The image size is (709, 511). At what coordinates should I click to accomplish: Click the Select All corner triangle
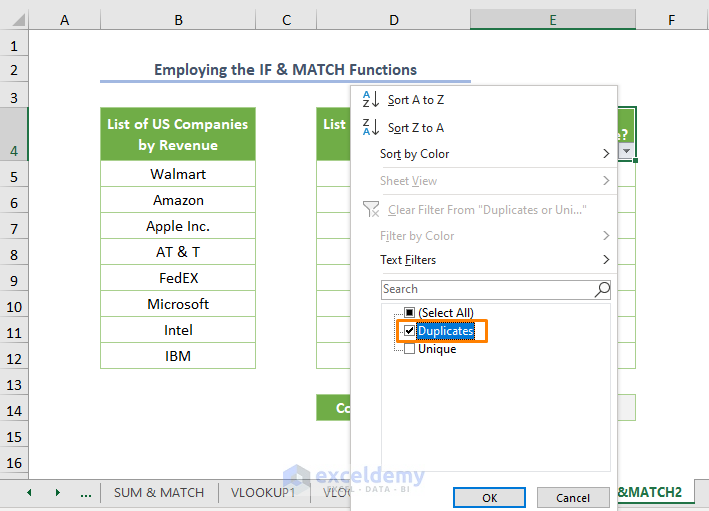(x=18, y=20)
